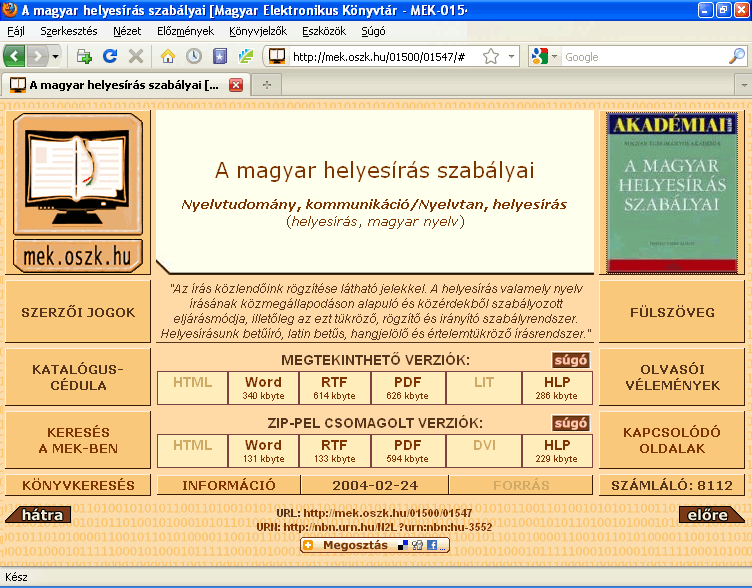Click the stop loading X icon
The height and width of the screenshot is (588, 752).
tap(135, 56)
